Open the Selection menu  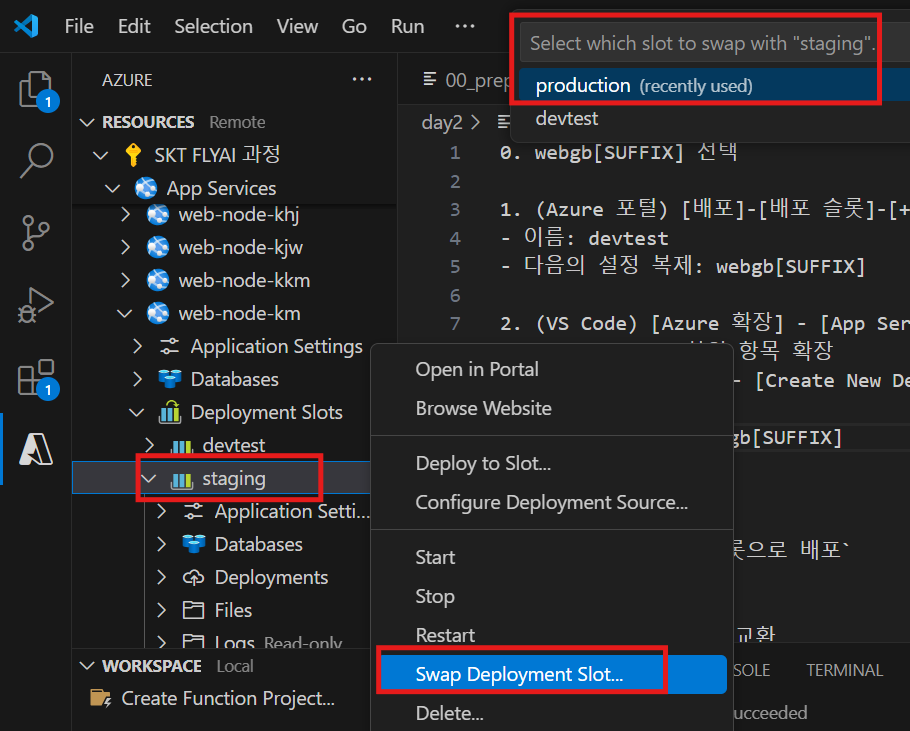[x=214, y=26]
